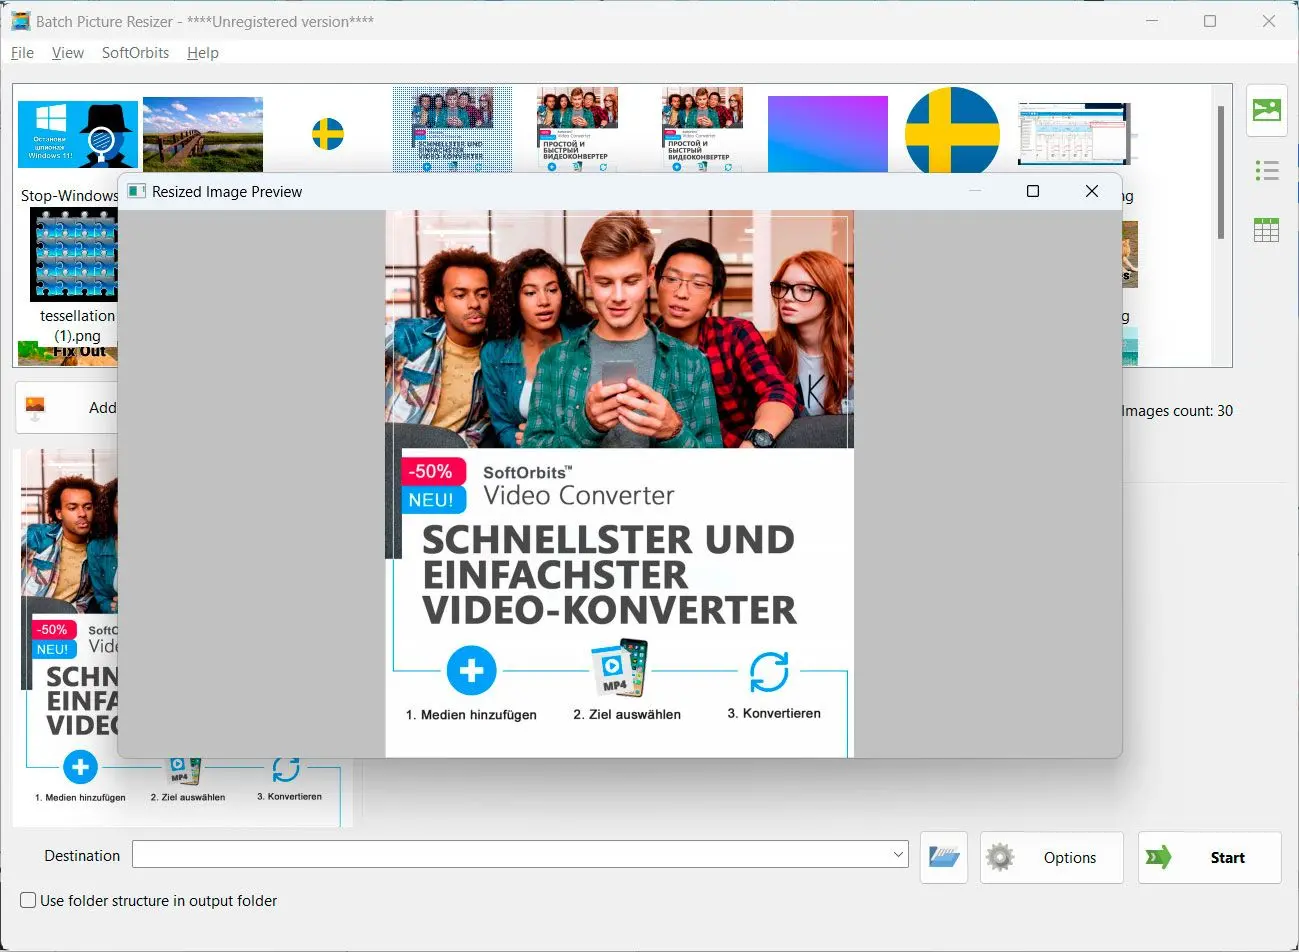Viewport: 1299px width, 952px height.
Task: Open the Help menu
Action: pyautogui.click(x=202, y=53)
